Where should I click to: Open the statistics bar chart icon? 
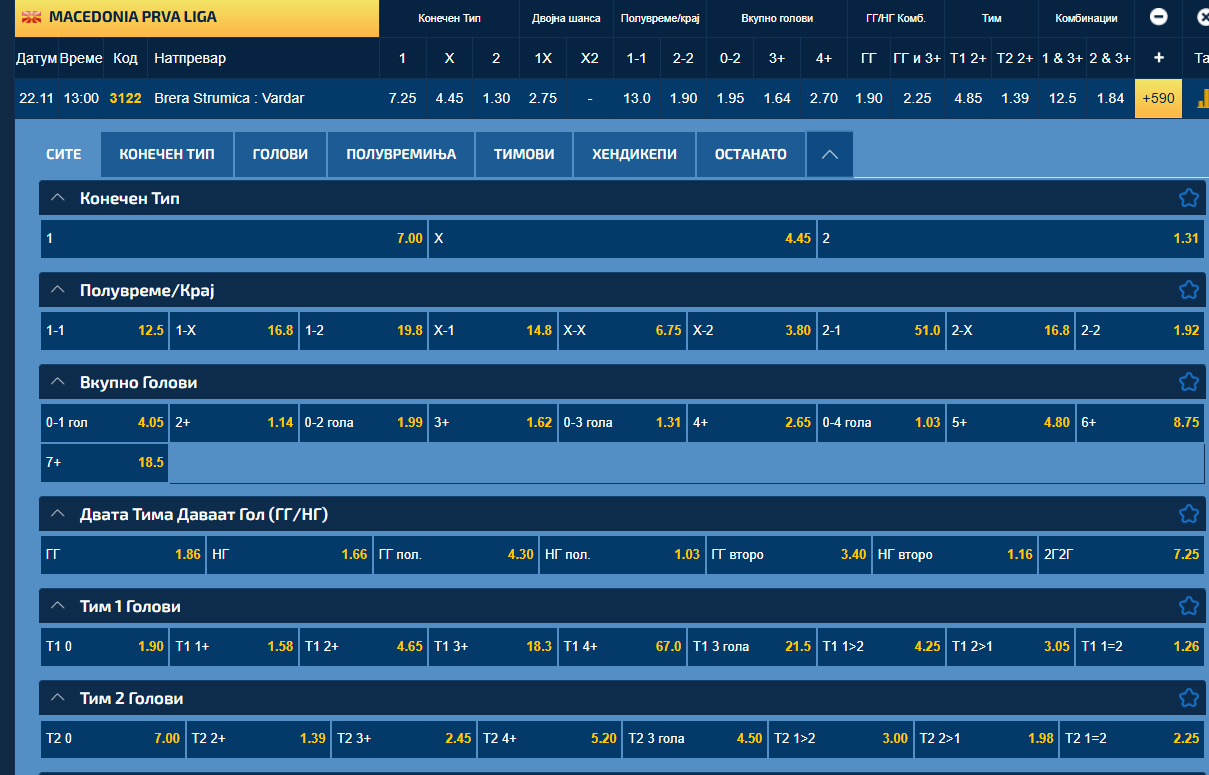click(1201, 98)
